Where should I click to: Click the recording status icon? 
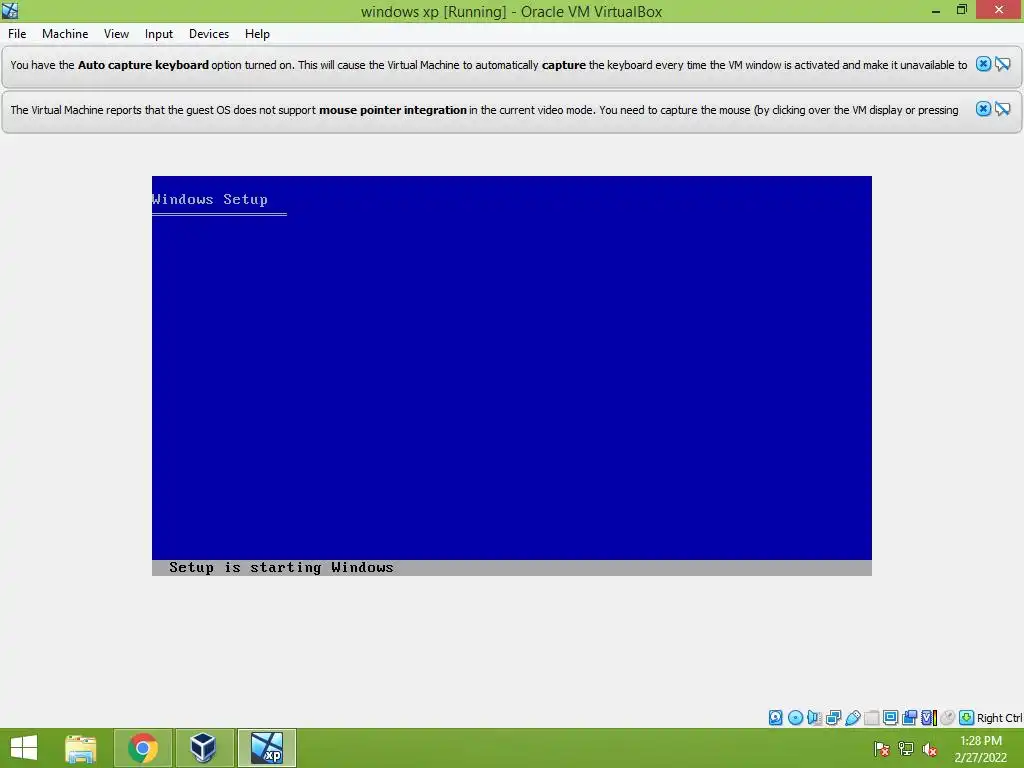[x=909, y=718]
